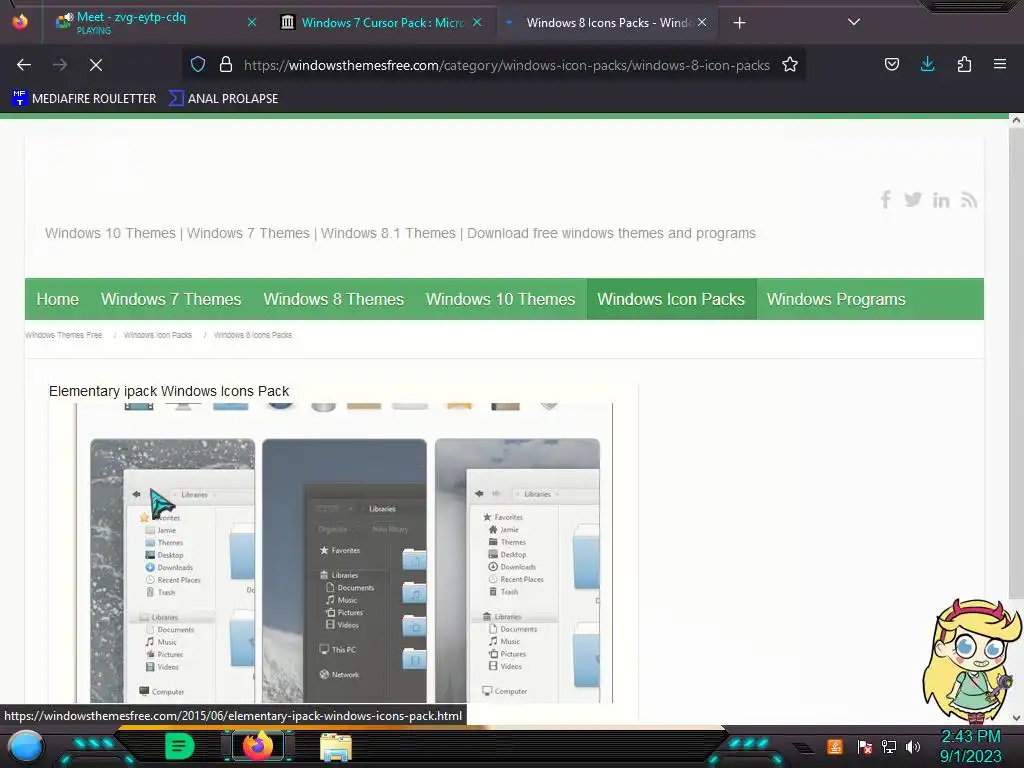Open the Java tray icon
The width and height of the screenshot is (1024, 768).
835,746
